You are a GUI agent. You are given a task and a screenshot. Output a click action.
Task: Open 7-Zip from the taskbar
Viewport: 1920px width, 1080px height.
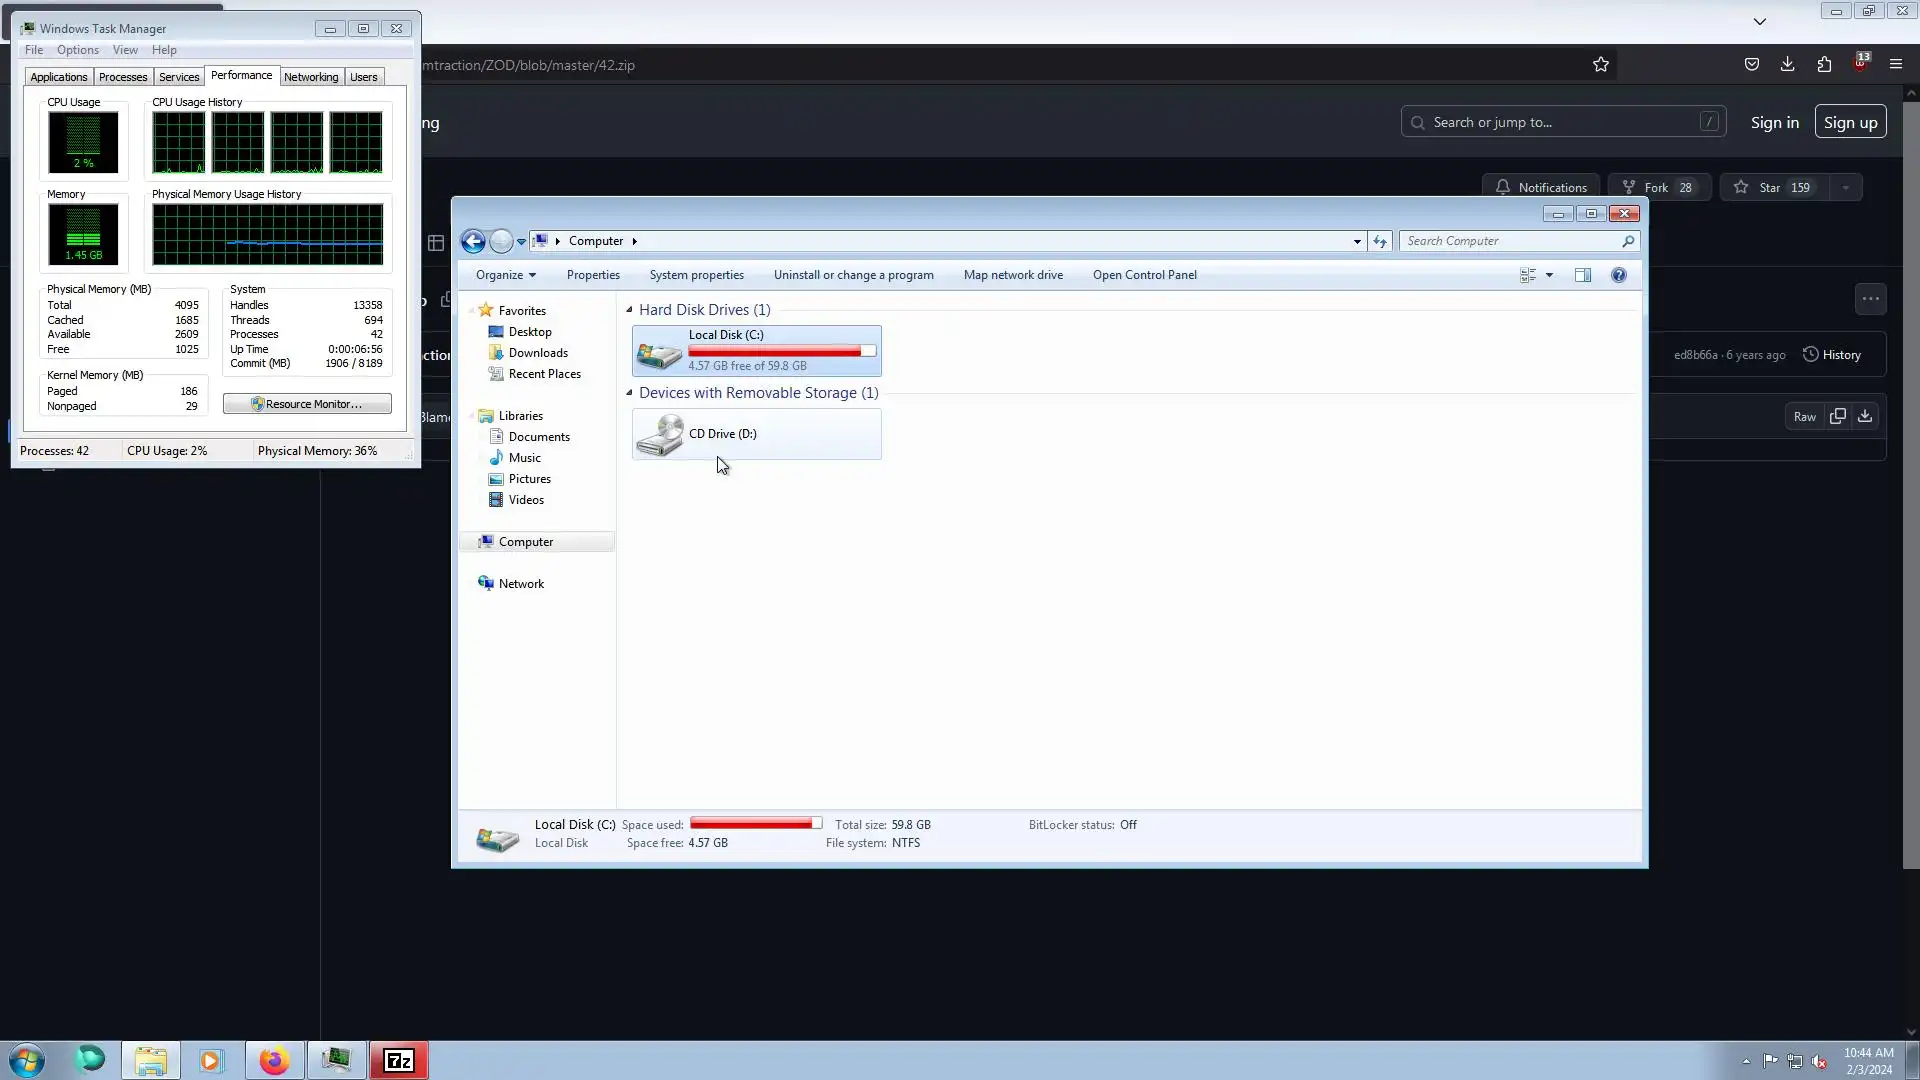point(399,1060)
